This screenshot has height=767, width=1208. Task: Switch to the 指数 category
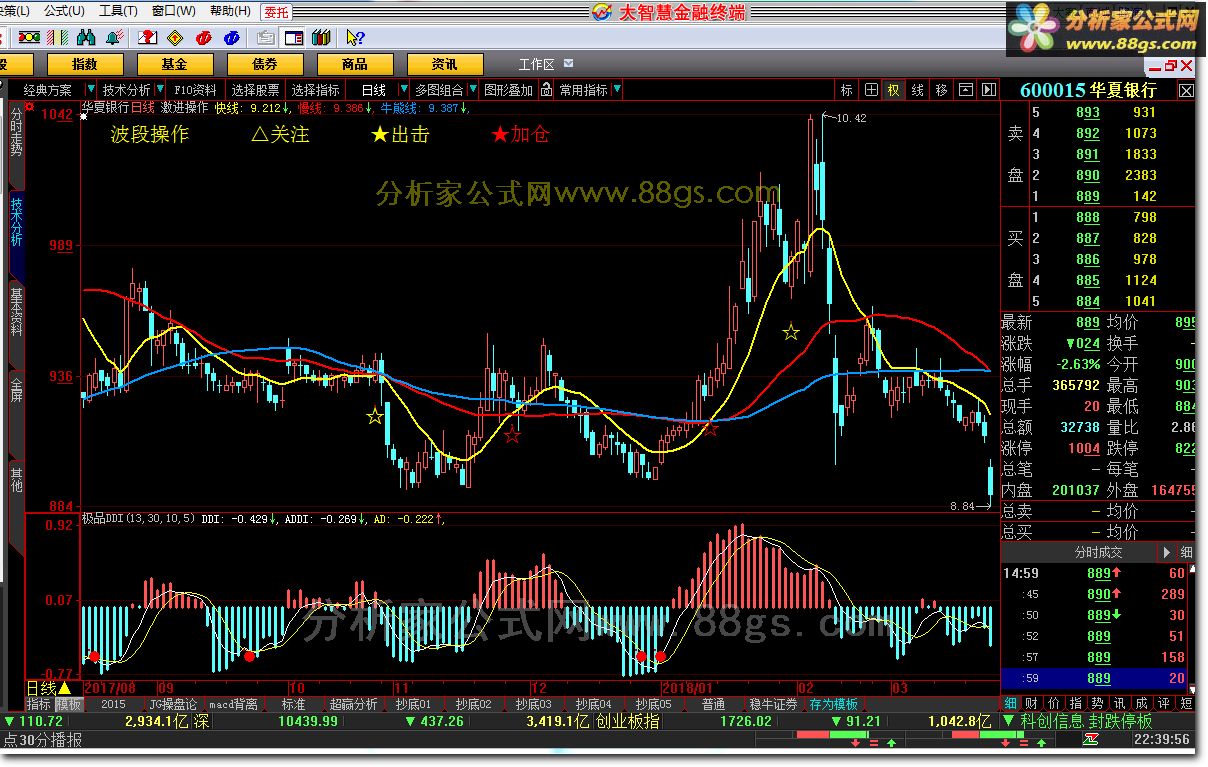tap(85, 64)
